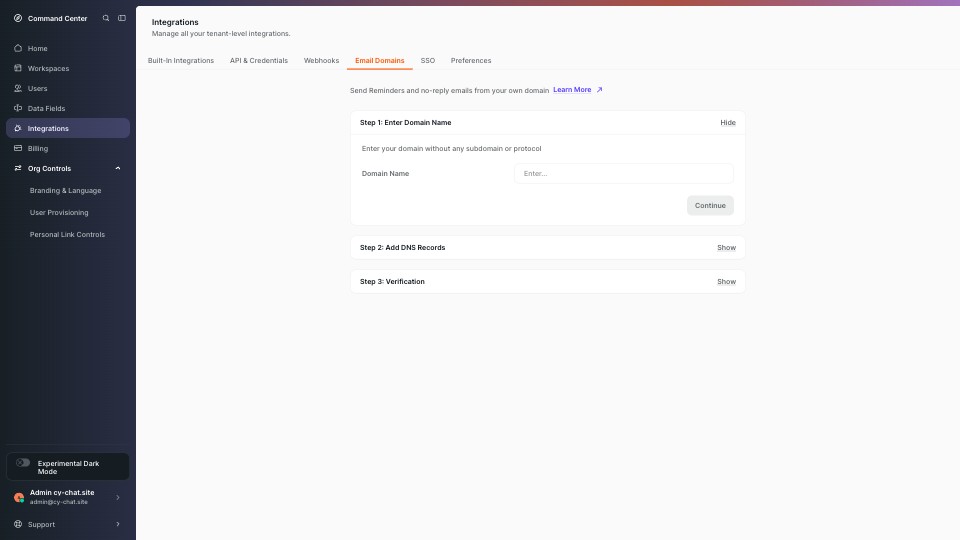Expand the Support menu chevron

tap(118, 524)
